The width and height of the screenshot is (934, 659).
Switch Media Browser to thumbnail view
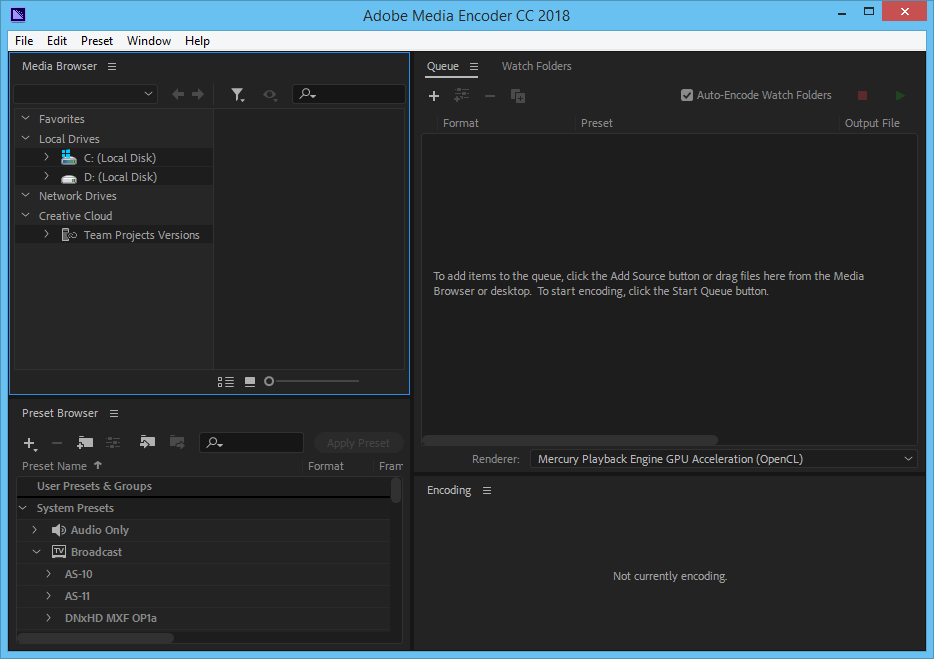pos(250,382)
